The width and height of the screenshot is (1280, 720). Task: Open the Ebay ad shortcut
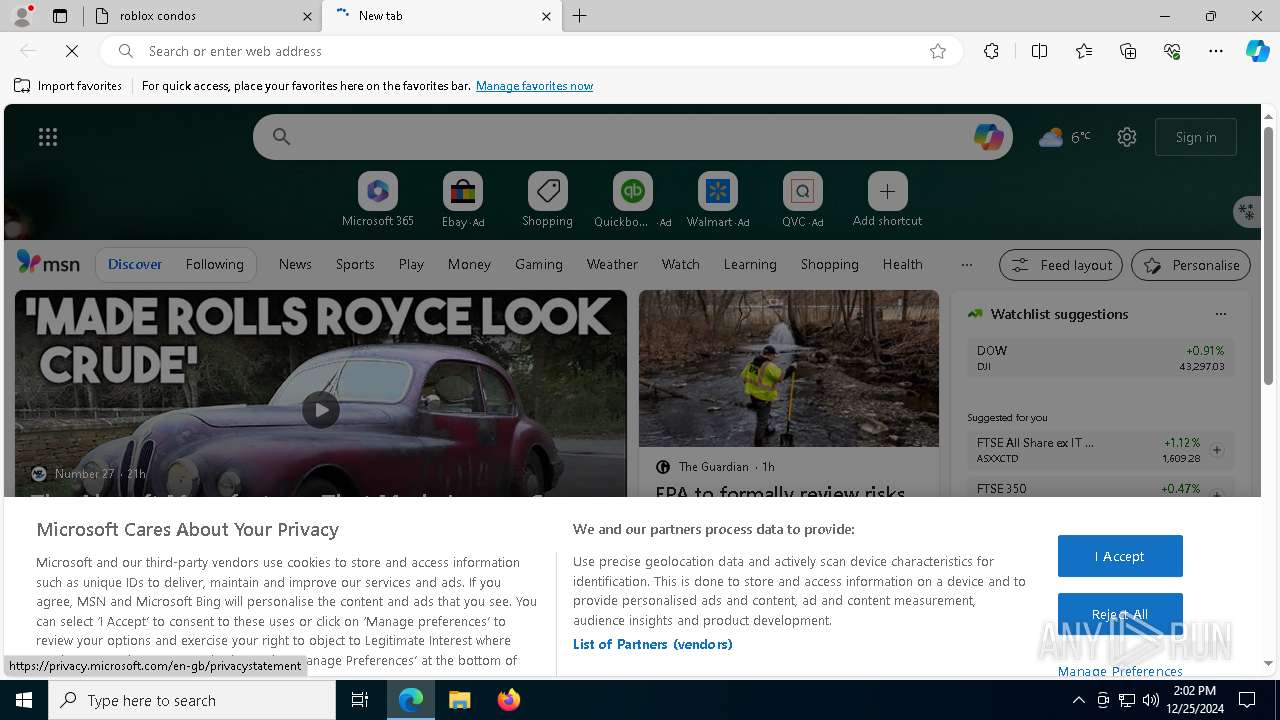coord(463,200)
